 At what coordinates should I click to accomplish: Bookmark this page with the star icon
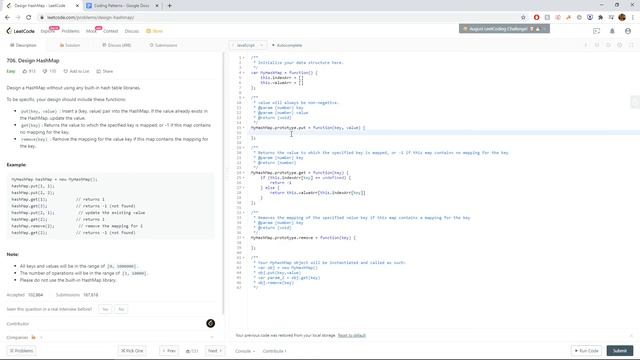pos(523,18)
